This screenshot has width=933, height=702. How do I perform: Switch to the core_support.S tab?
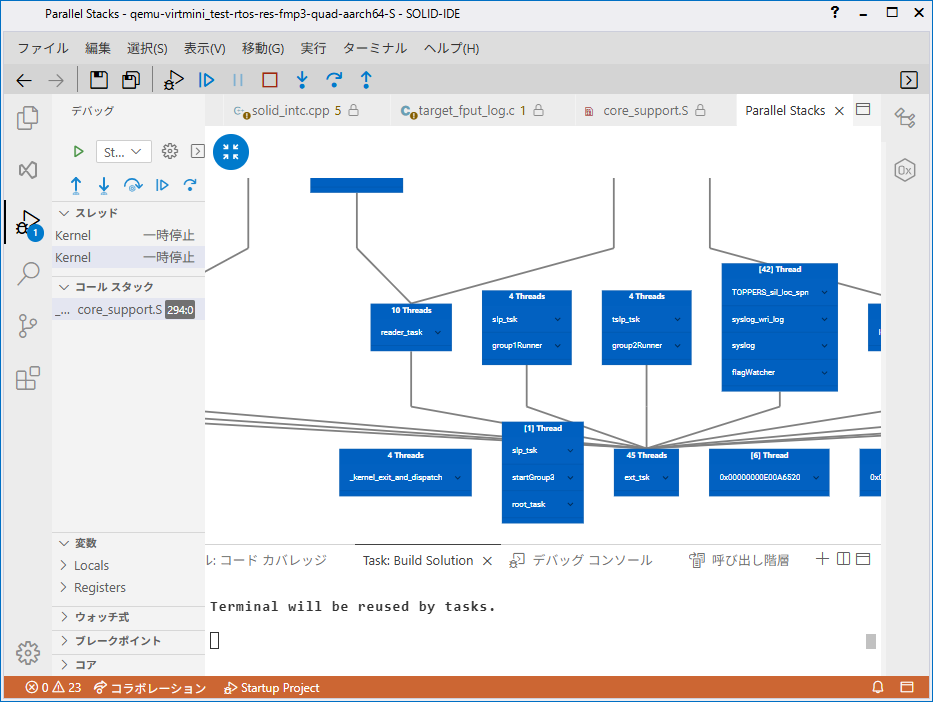pyautogui.click(x=645, y=111)
